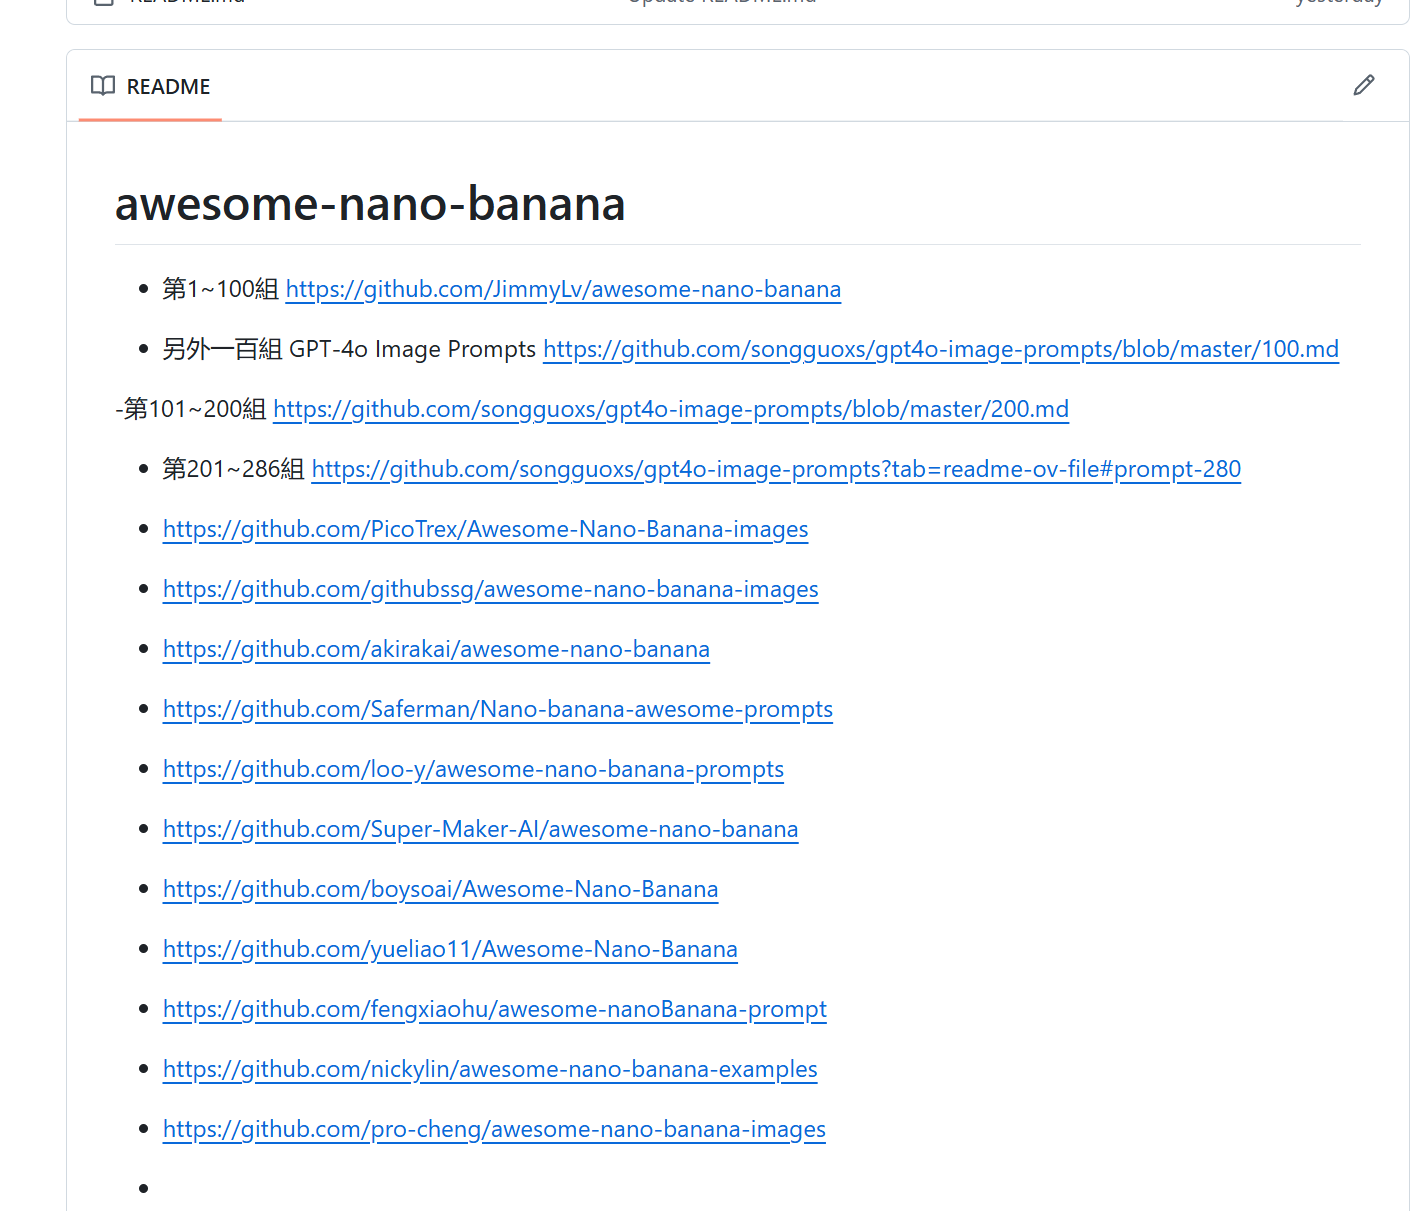
Task: Open the songguoxs 100.md prompts link
Action: coord(940,350)
